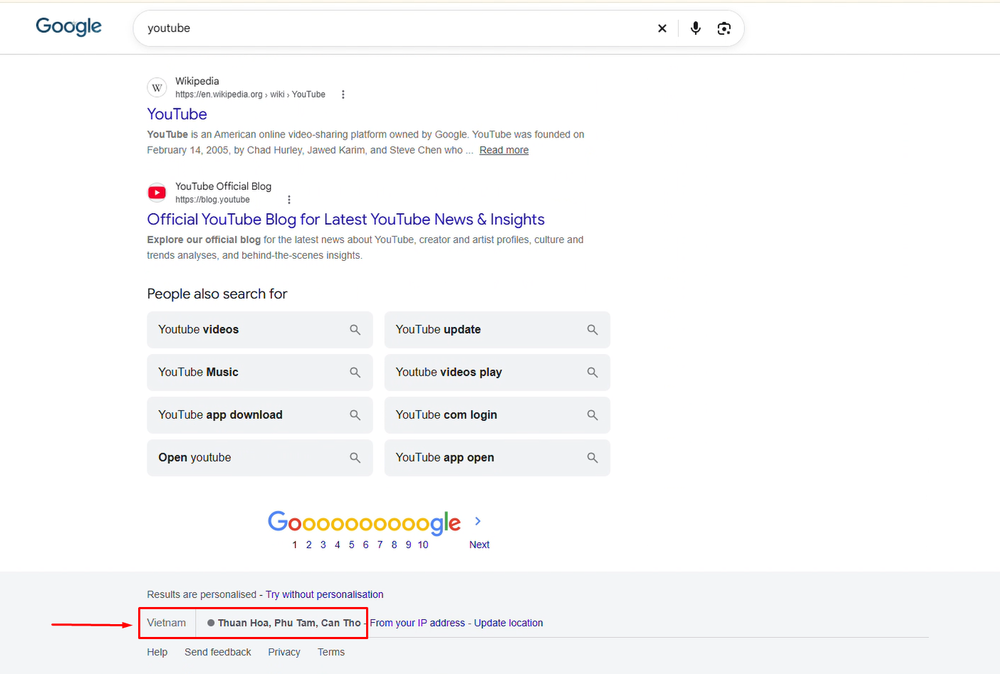
Task: Search for YouTube app open suggestion
Action: [497, 458]
